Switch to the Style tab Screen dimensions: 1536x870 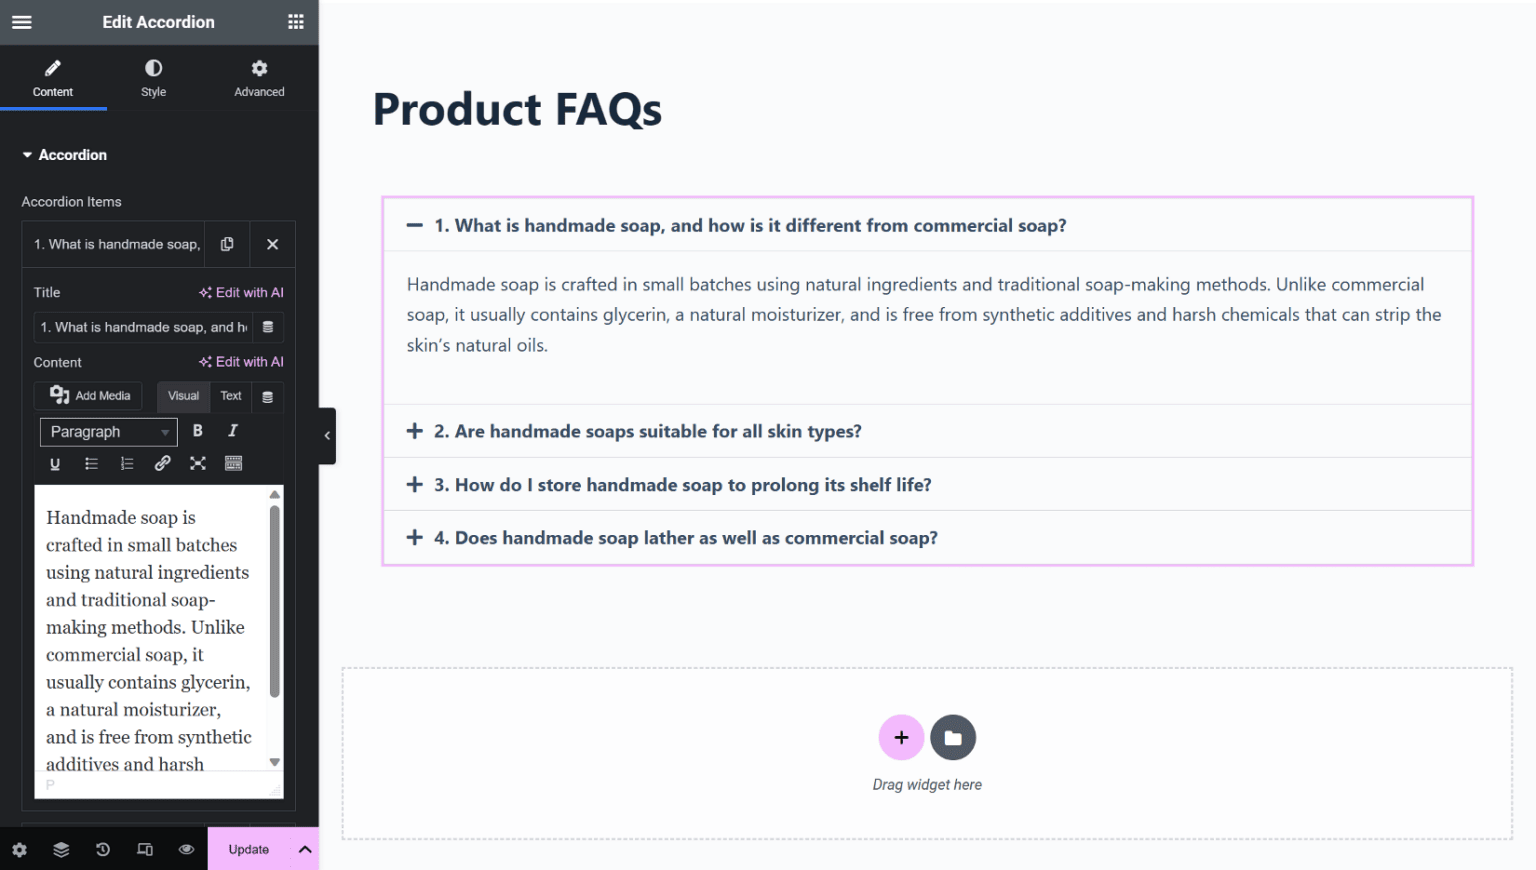click(x=153, y=78)
